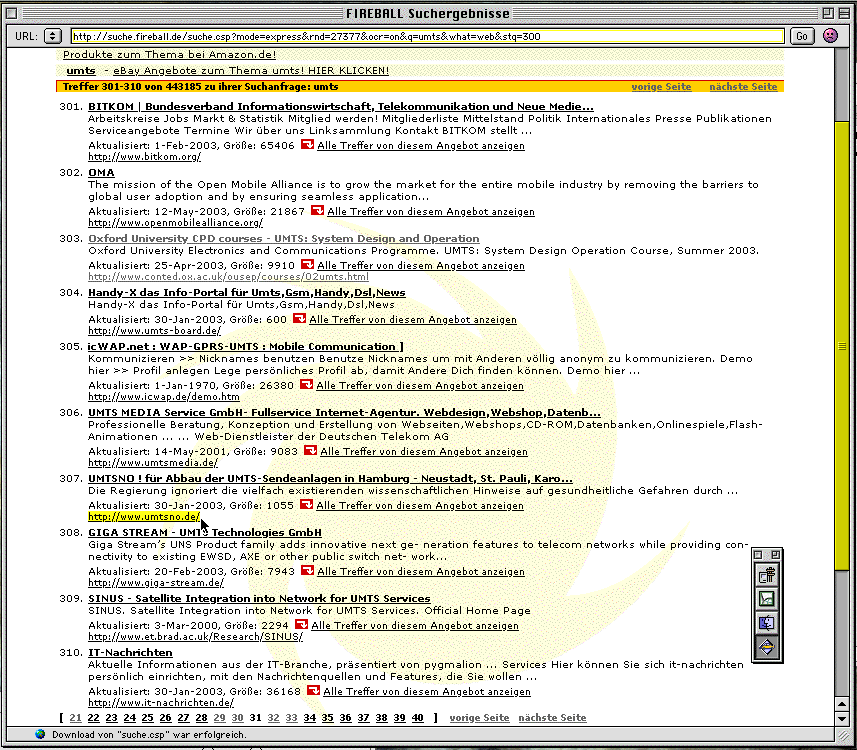Click the pink smiley icon beside the Go button
The width and height of the screenshot is (857, 750).
[830, 36]
